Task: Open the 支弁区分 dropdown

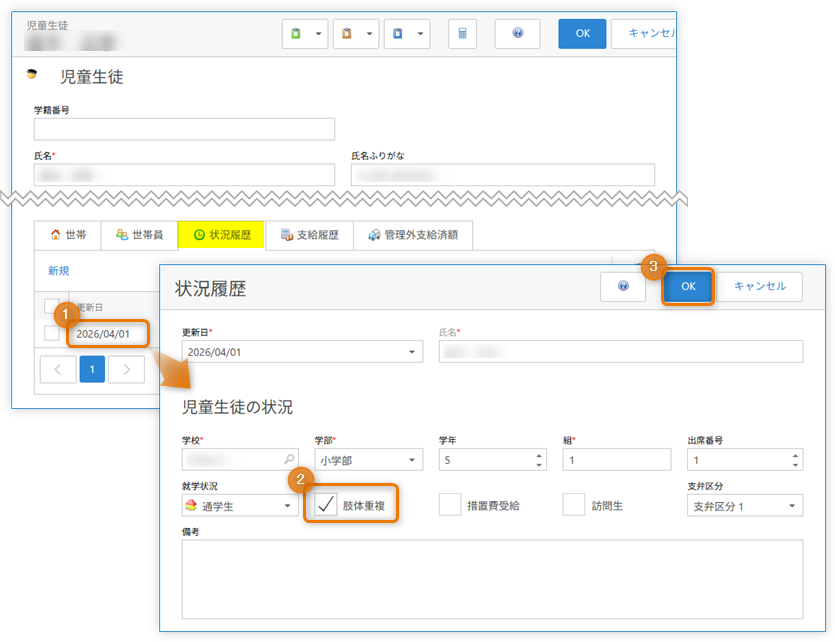Action: [745, 506]
